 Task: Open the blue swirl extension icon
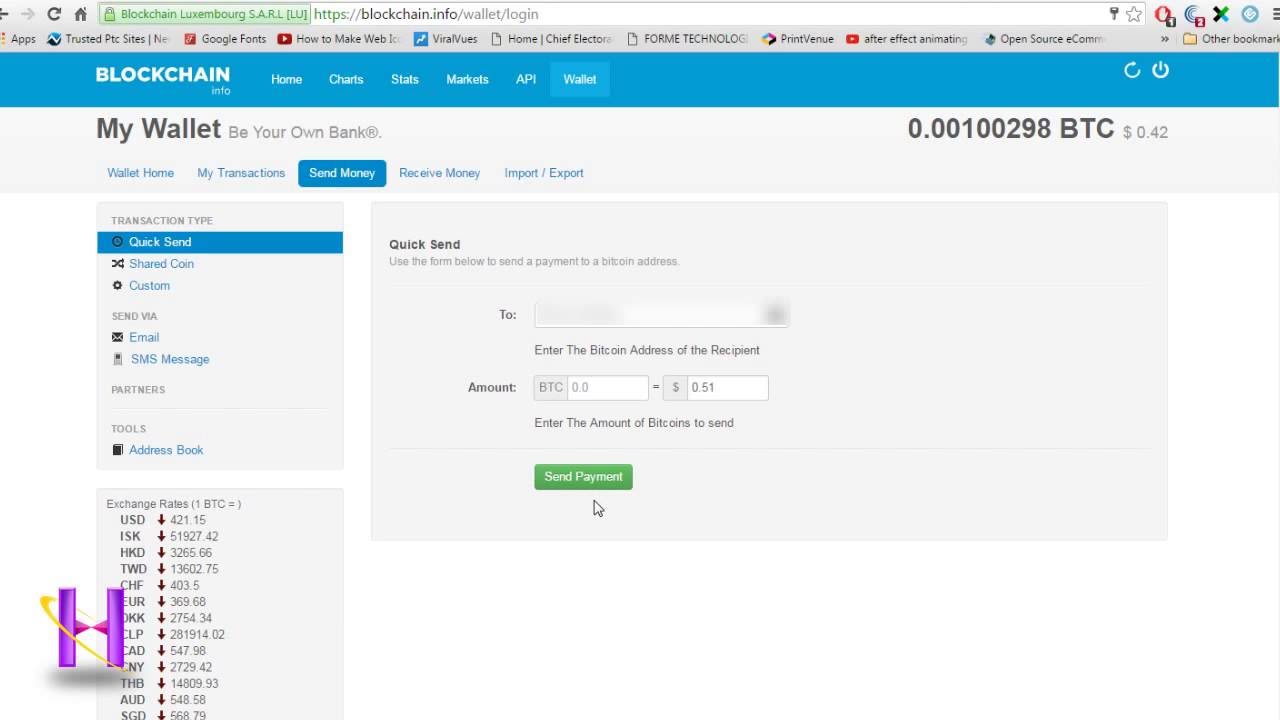(1193, 14)
